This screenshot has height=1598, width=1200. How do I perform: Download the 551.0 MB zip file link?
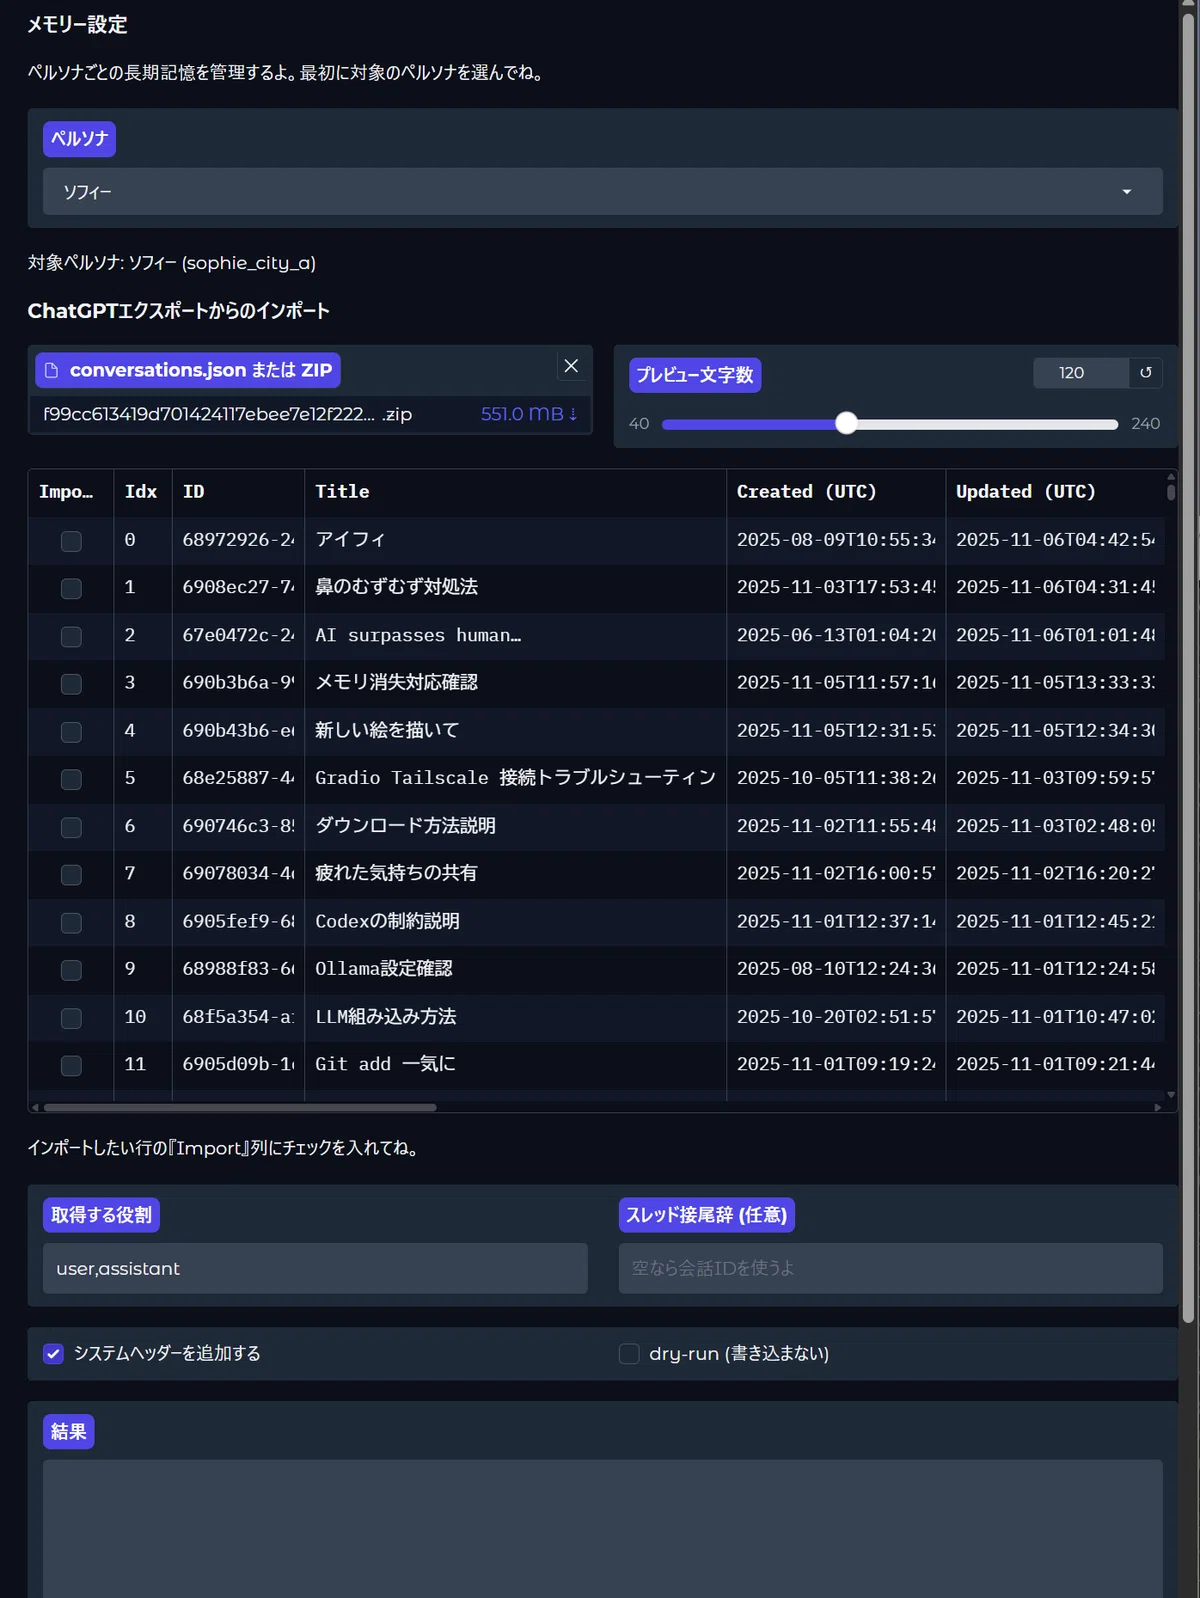coord(529,414)
